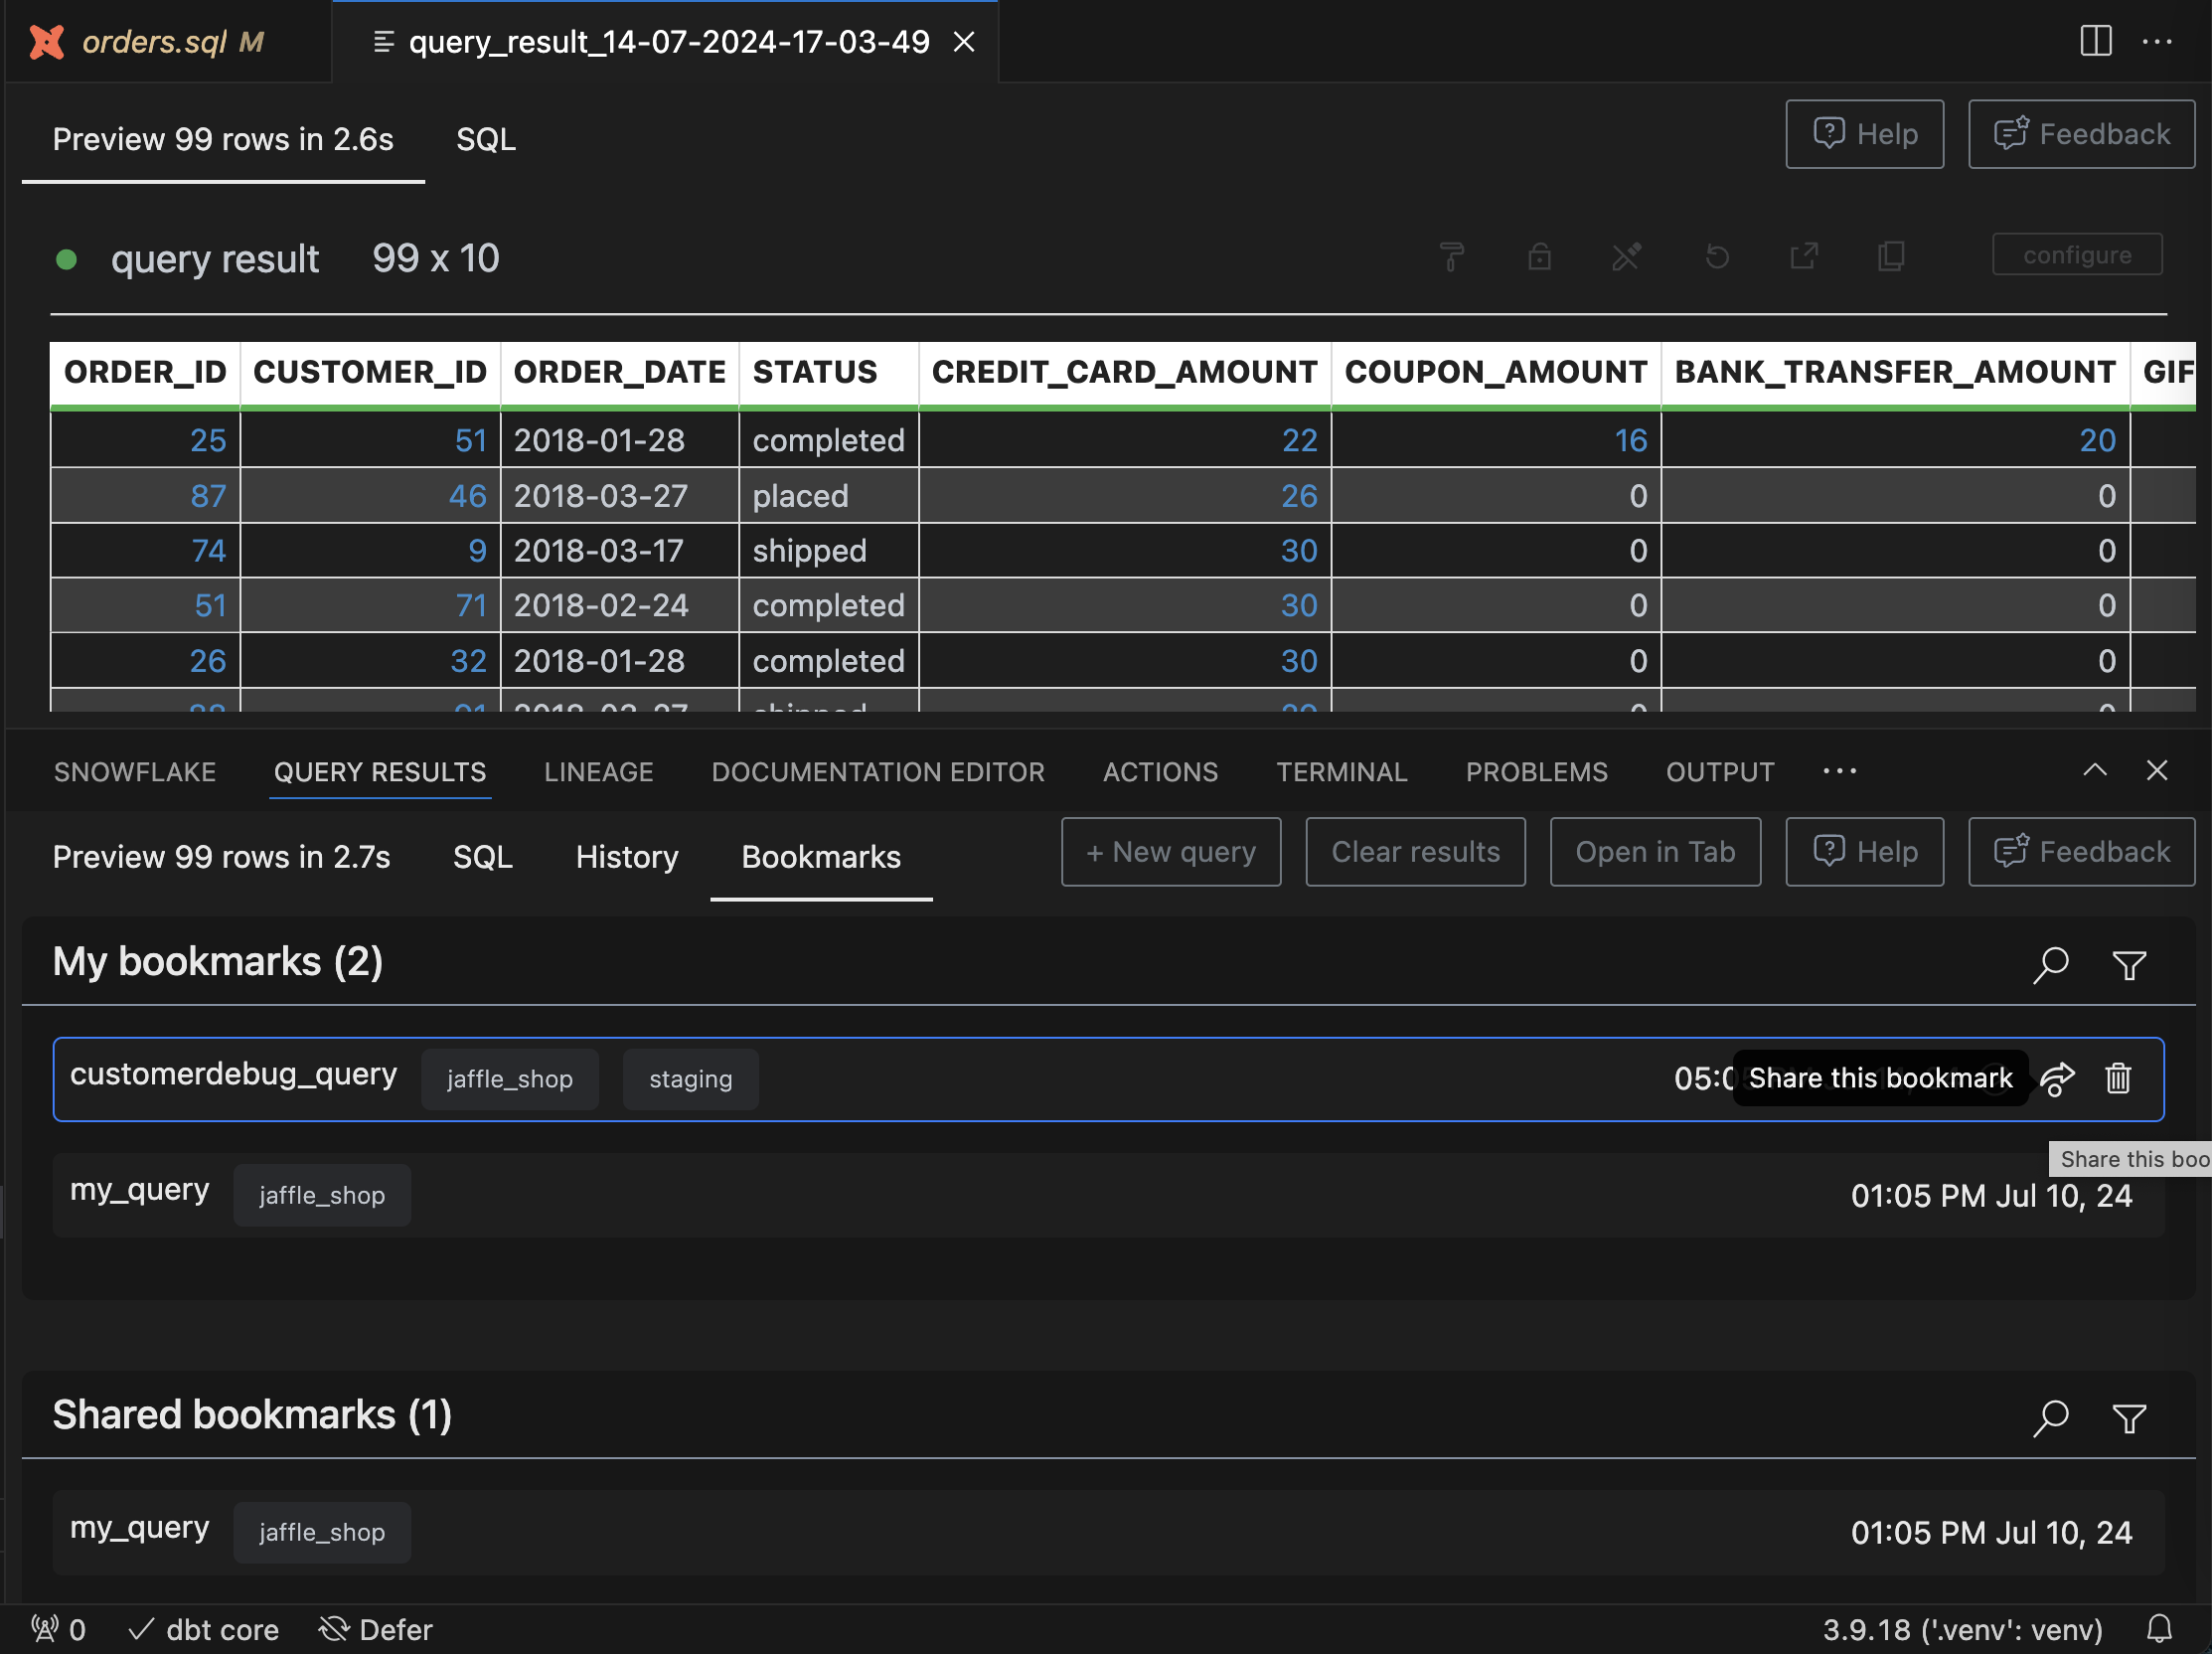Click the open externally icon
2212x1654 pixels.
[x=1803, y=257]
